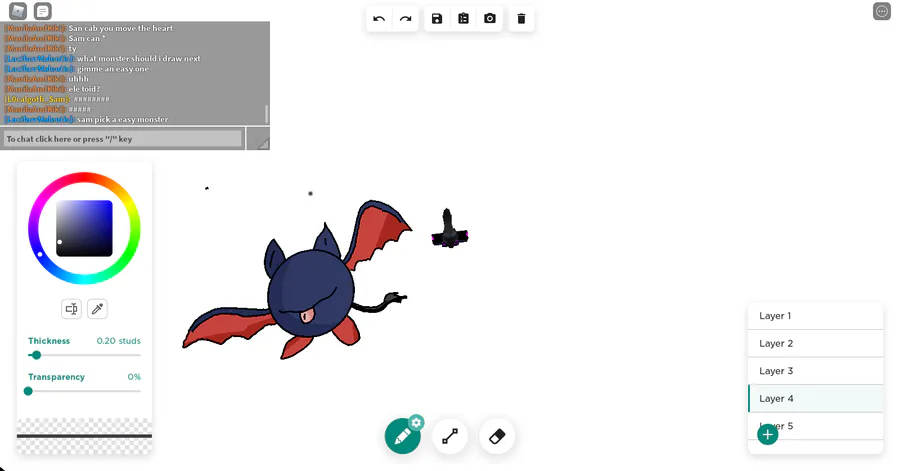Click the chat text input field
Image resolution: width=900 pixels, height=471 pixels.
coord(123,139)
